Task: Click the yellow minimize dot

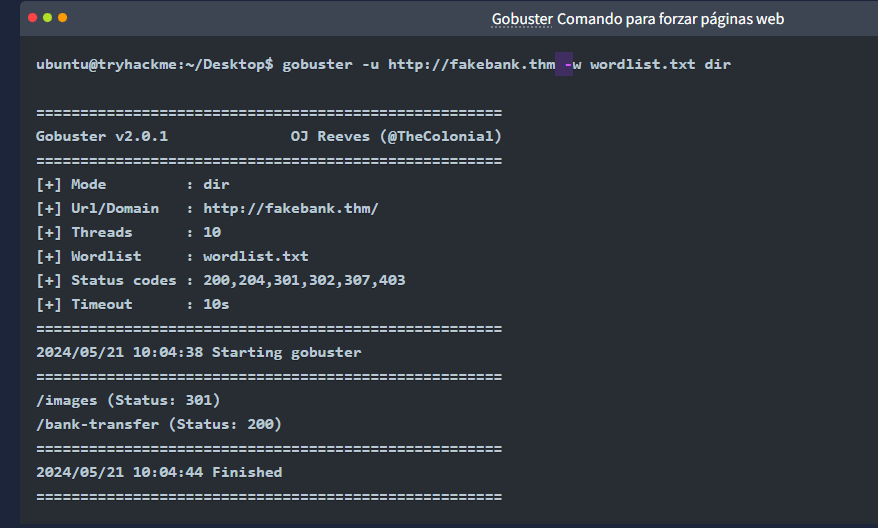Action: pos(47,18)
